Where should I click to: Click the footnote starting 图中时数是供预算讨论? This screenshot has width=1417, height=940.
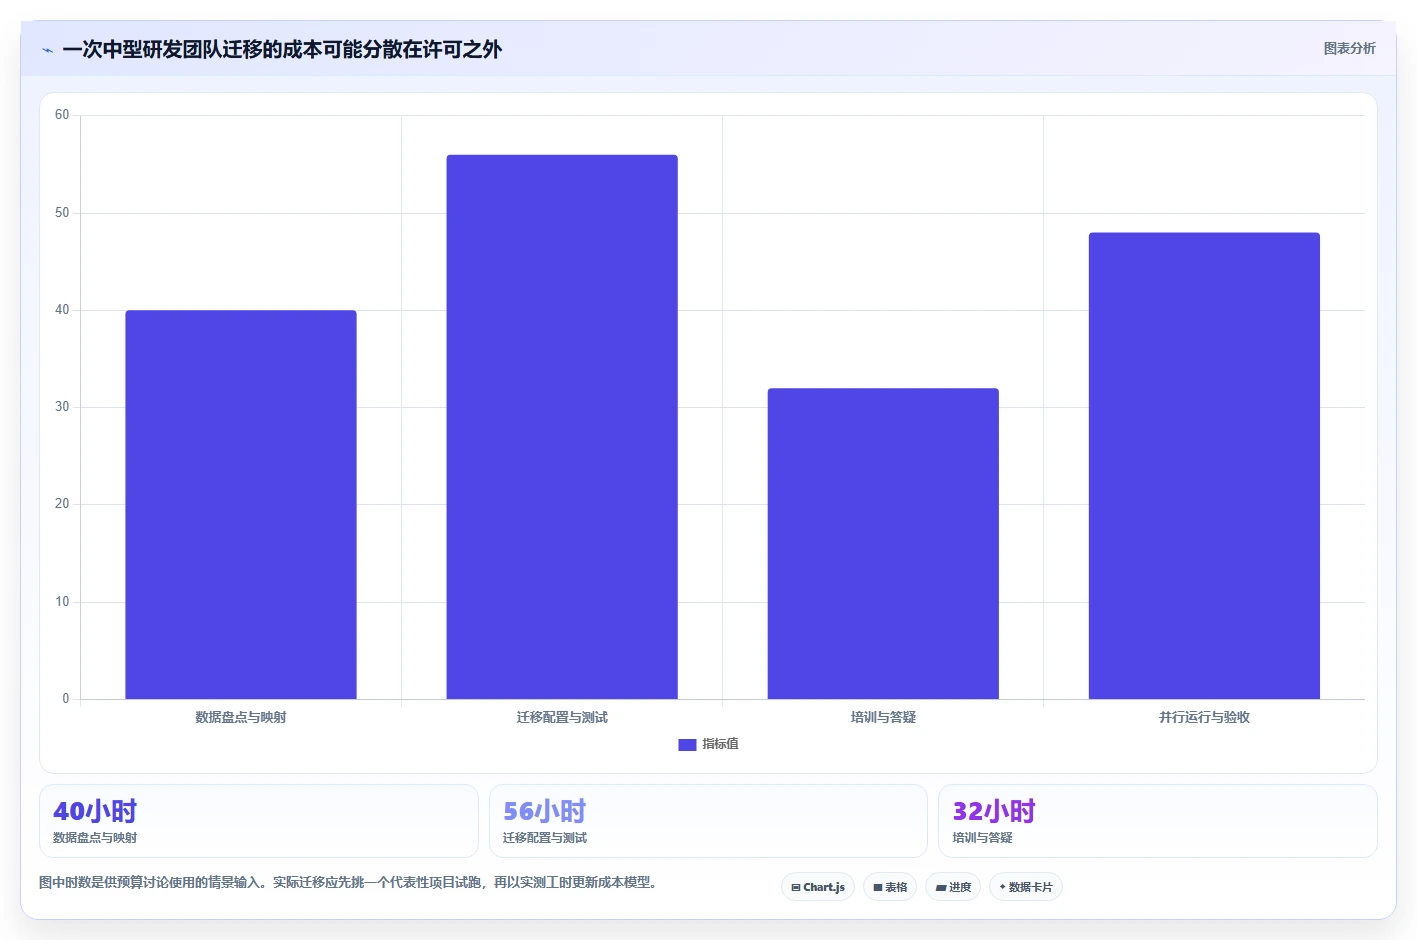click(348, 882)
